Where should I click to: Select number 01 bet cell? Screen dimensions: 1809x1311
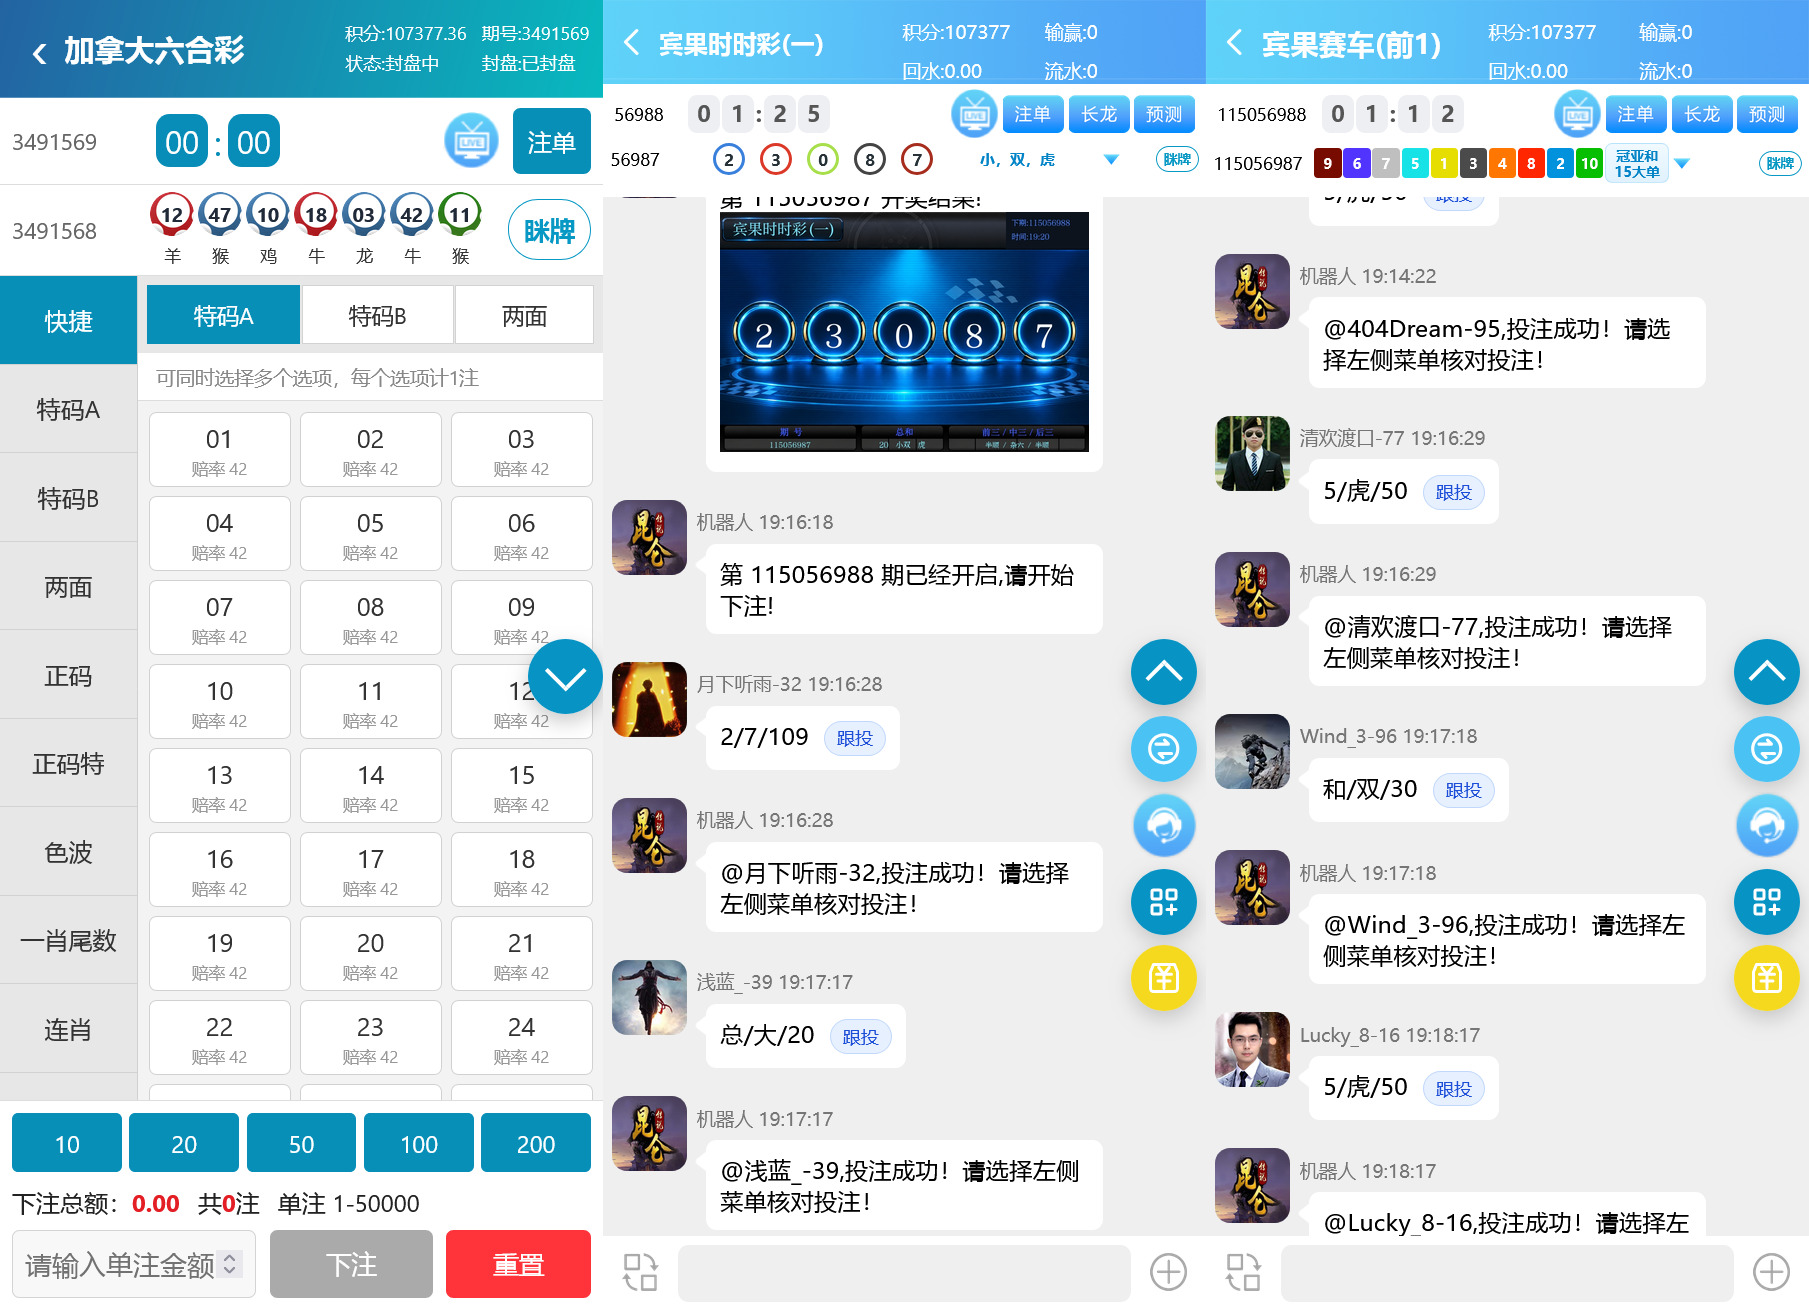220,451
